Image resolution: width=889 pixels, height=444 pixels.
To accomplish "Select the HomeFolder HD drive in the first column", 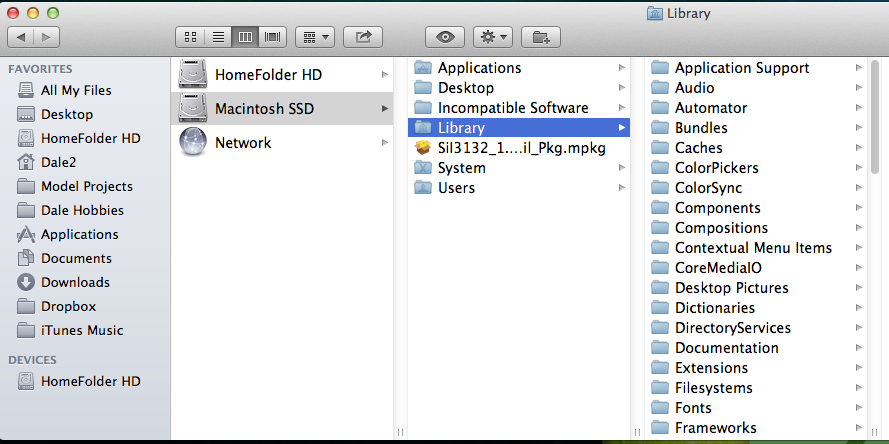I will 282,74.
